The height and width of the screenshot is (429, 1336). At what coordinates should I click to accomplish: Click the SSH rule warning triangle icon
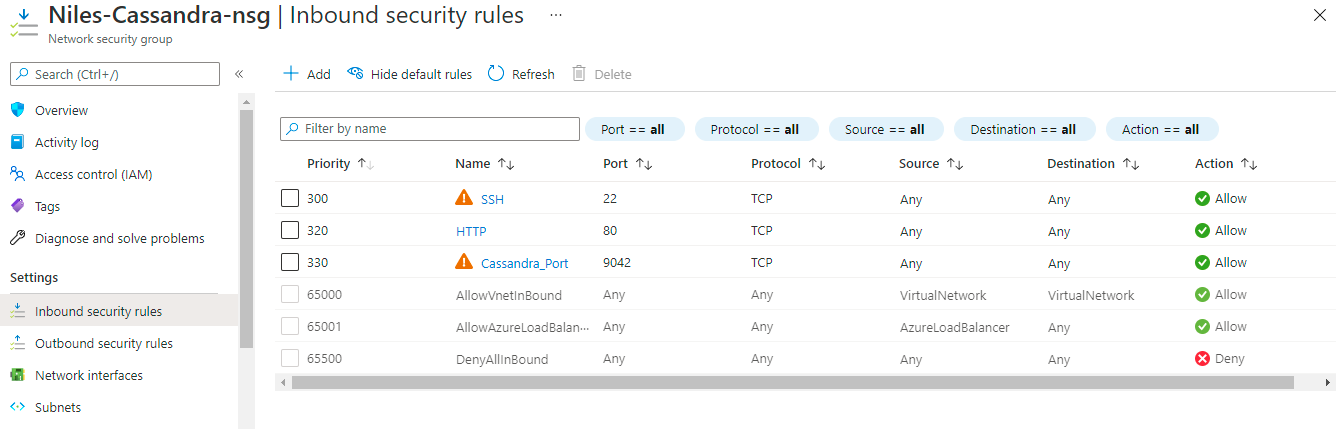pyautogui.click(x=464, y=198)
